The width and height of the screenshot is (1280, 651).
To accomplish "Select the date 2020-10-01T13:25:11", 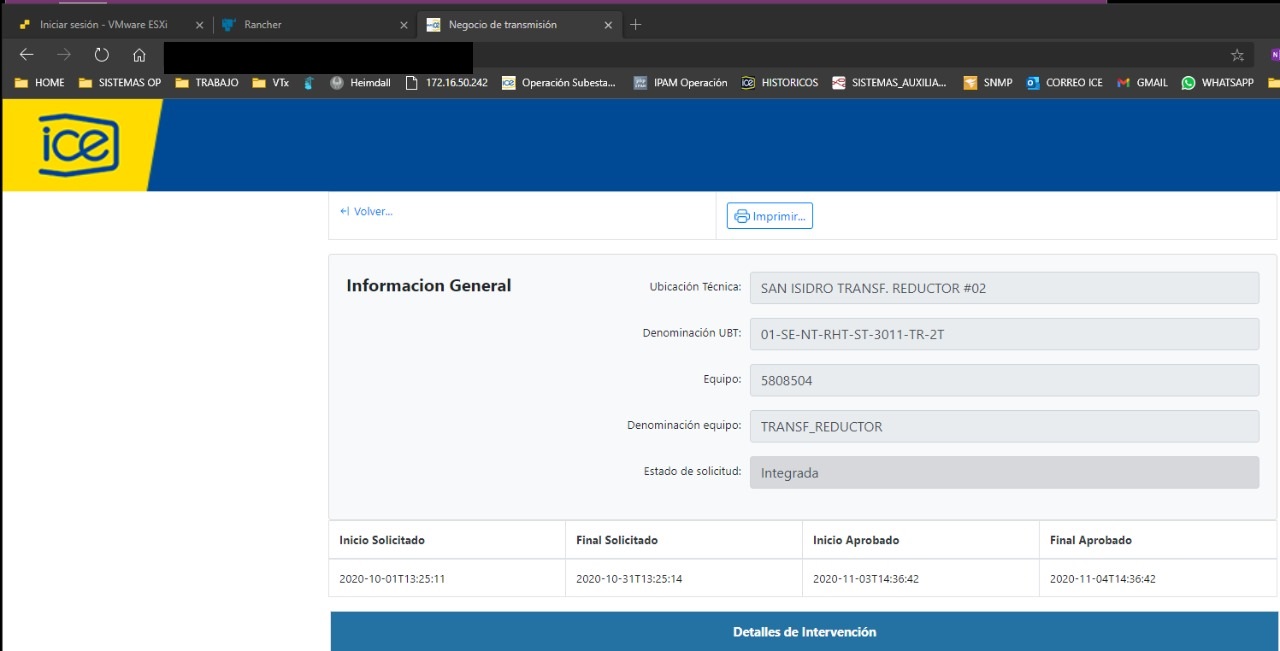I will tap(392, 579).
